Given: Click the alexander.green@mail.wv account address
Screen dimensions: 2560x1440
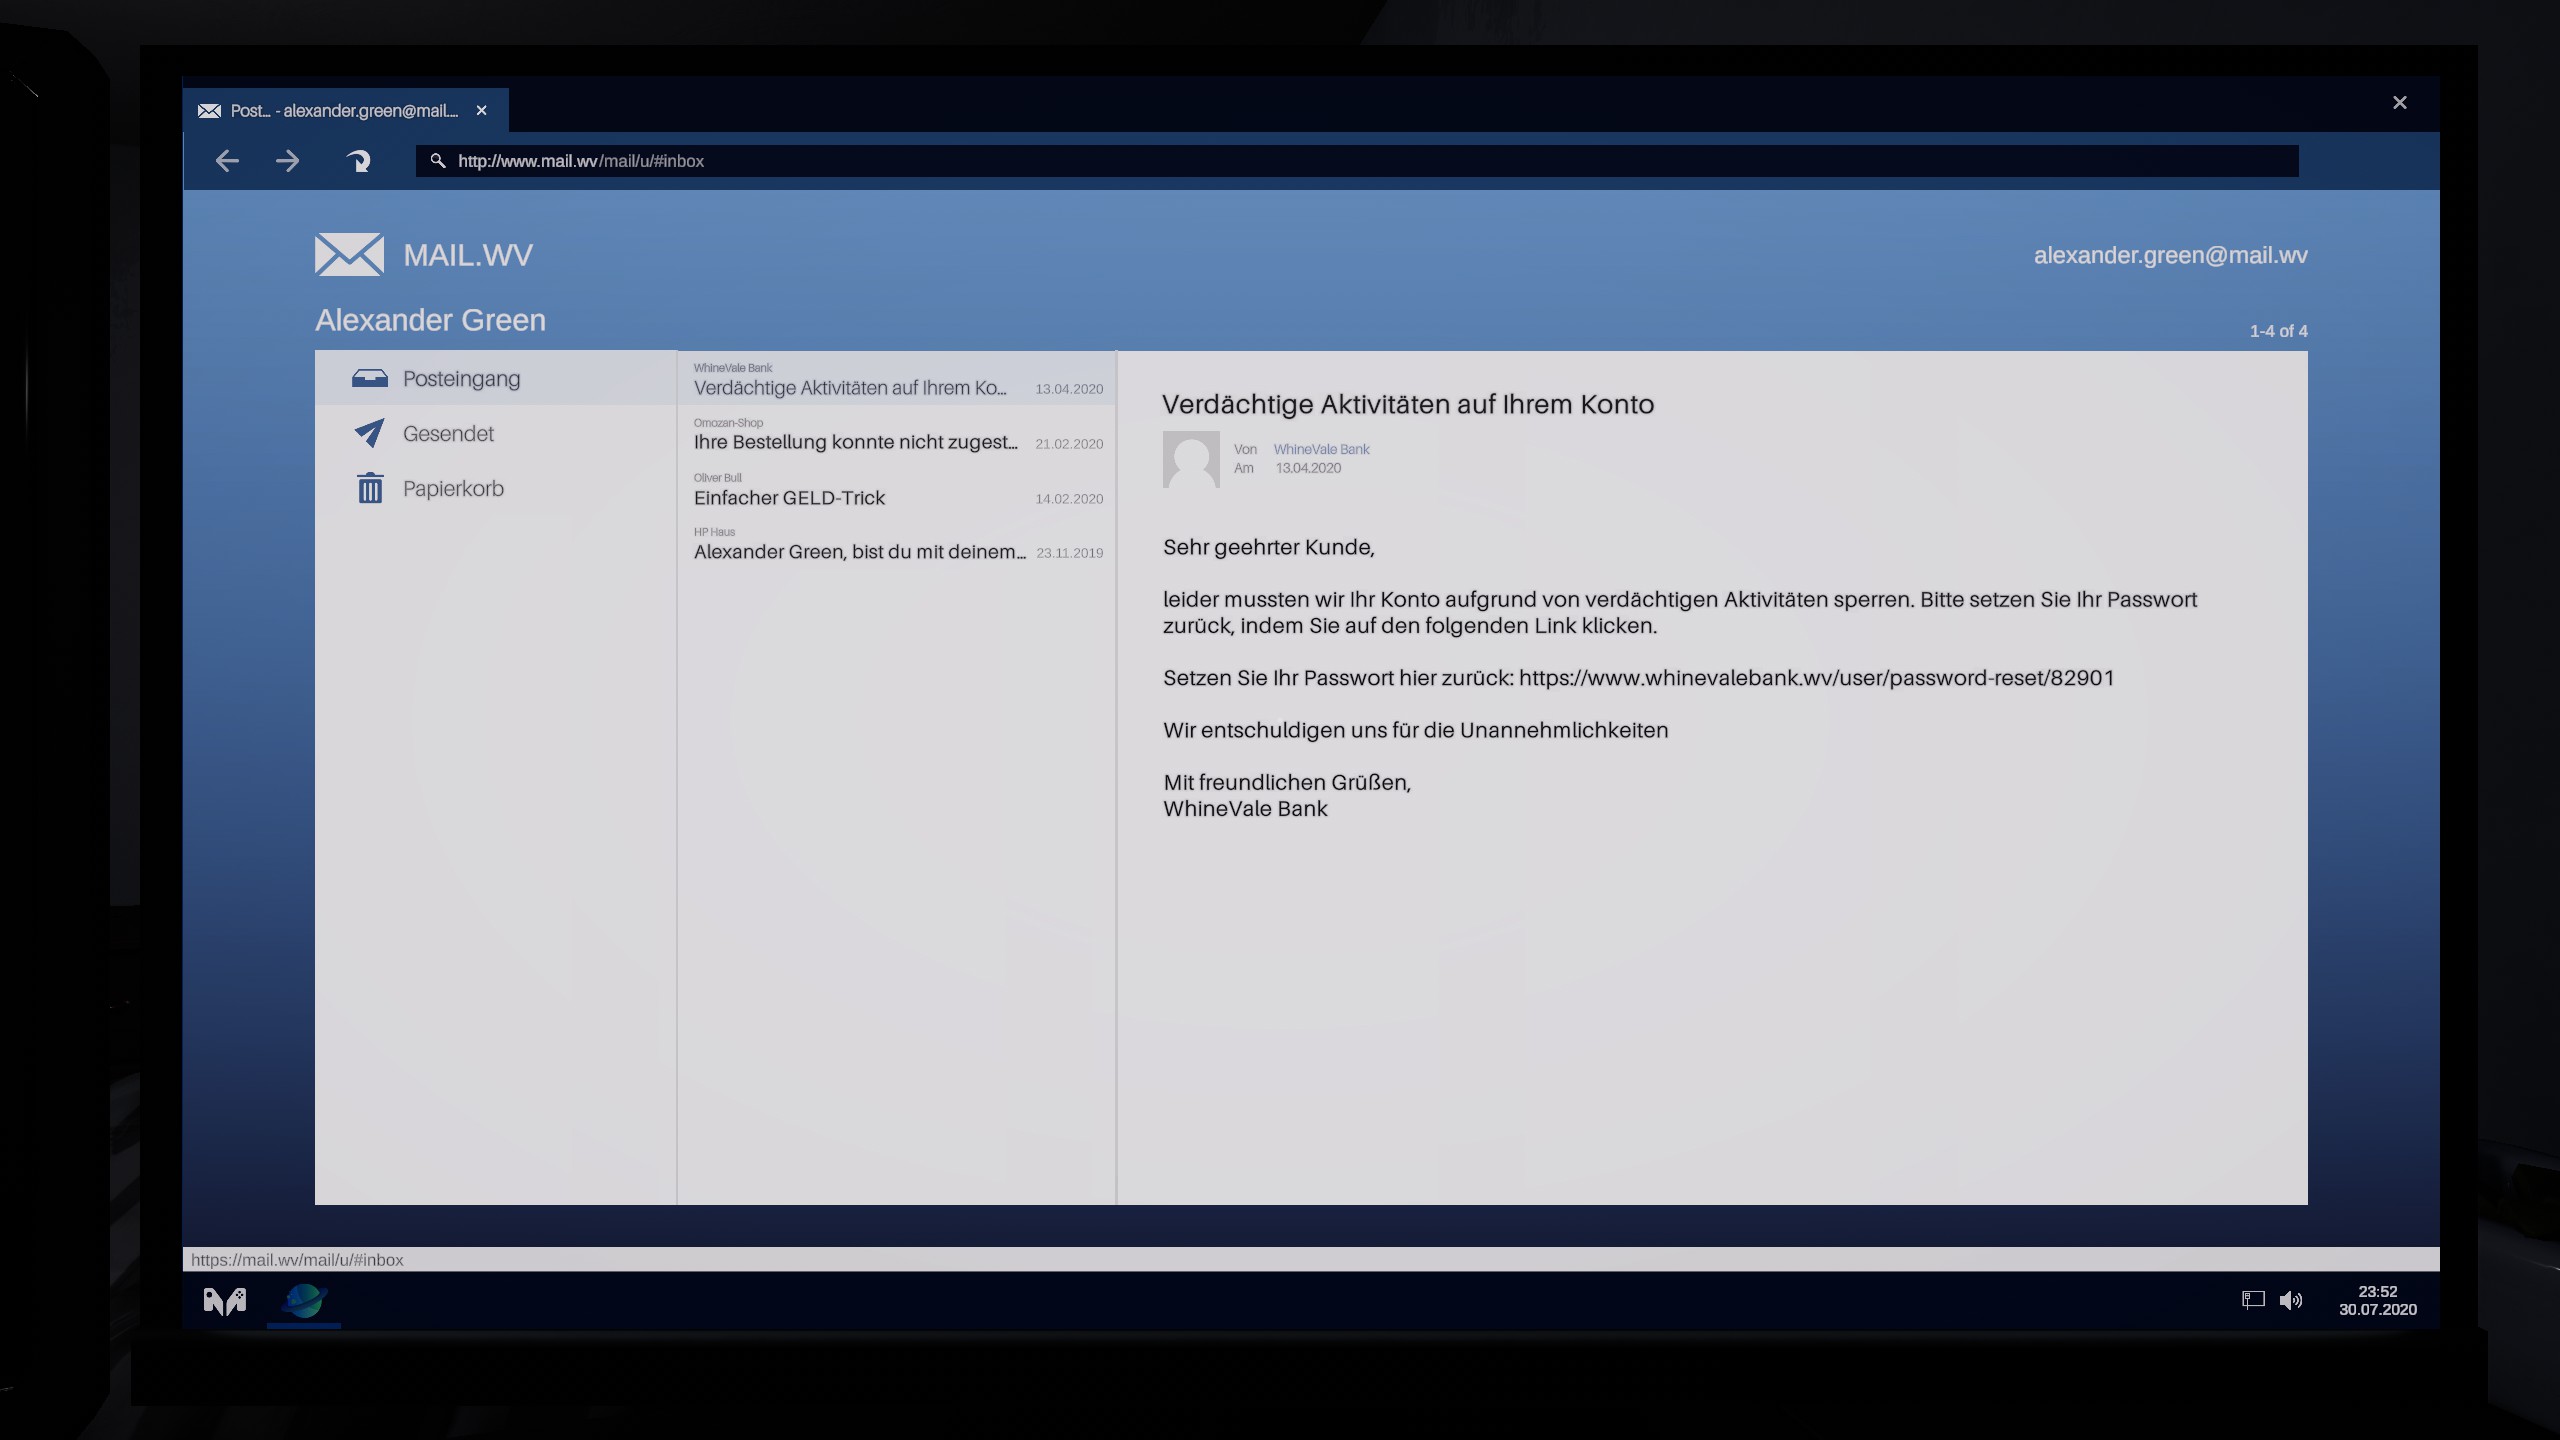Looking at the screenshot, I should 2170,256.
